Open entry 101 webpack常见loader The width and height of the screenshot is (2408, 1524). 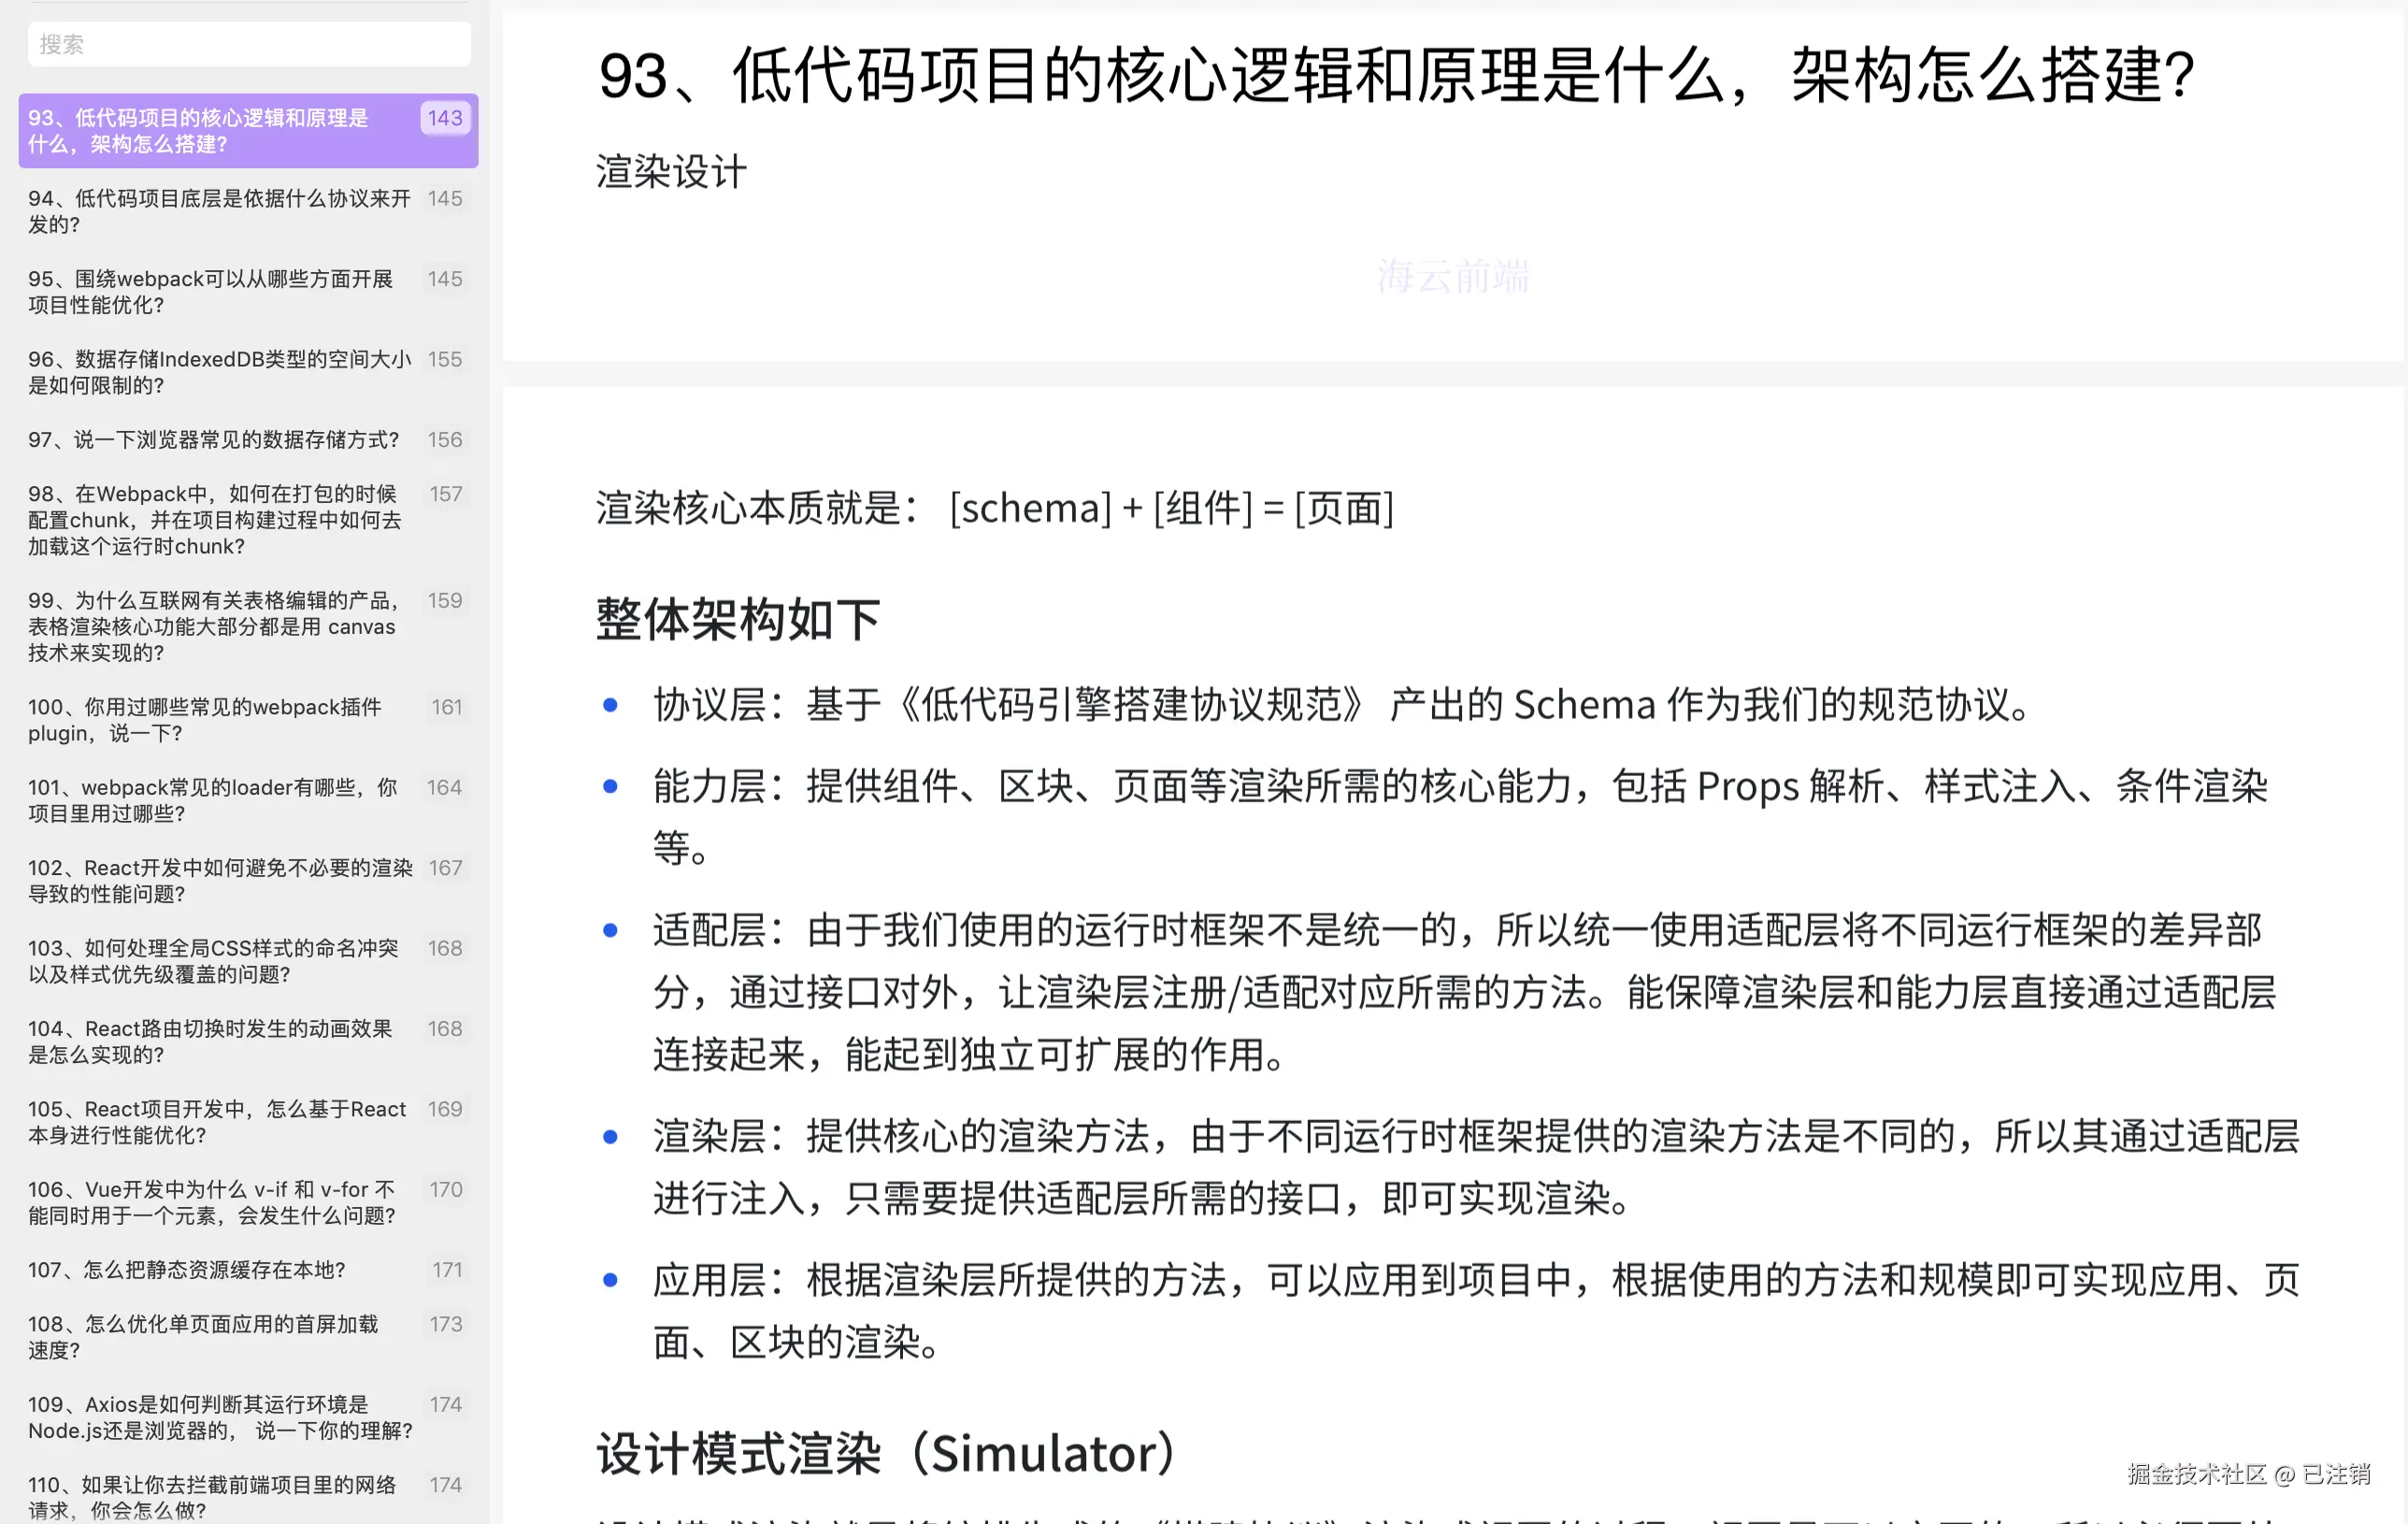pyautogui.click(x=212, y=800)
